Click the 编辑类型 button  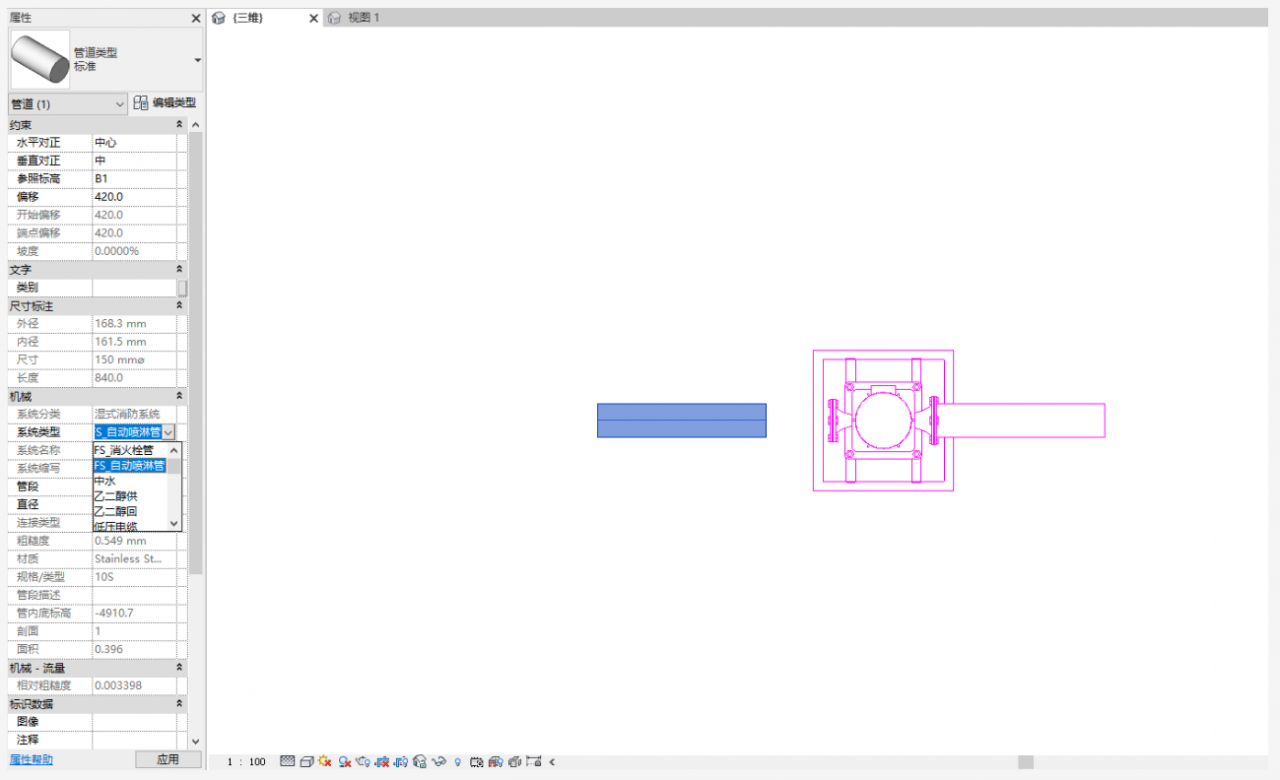pos(165,103)
